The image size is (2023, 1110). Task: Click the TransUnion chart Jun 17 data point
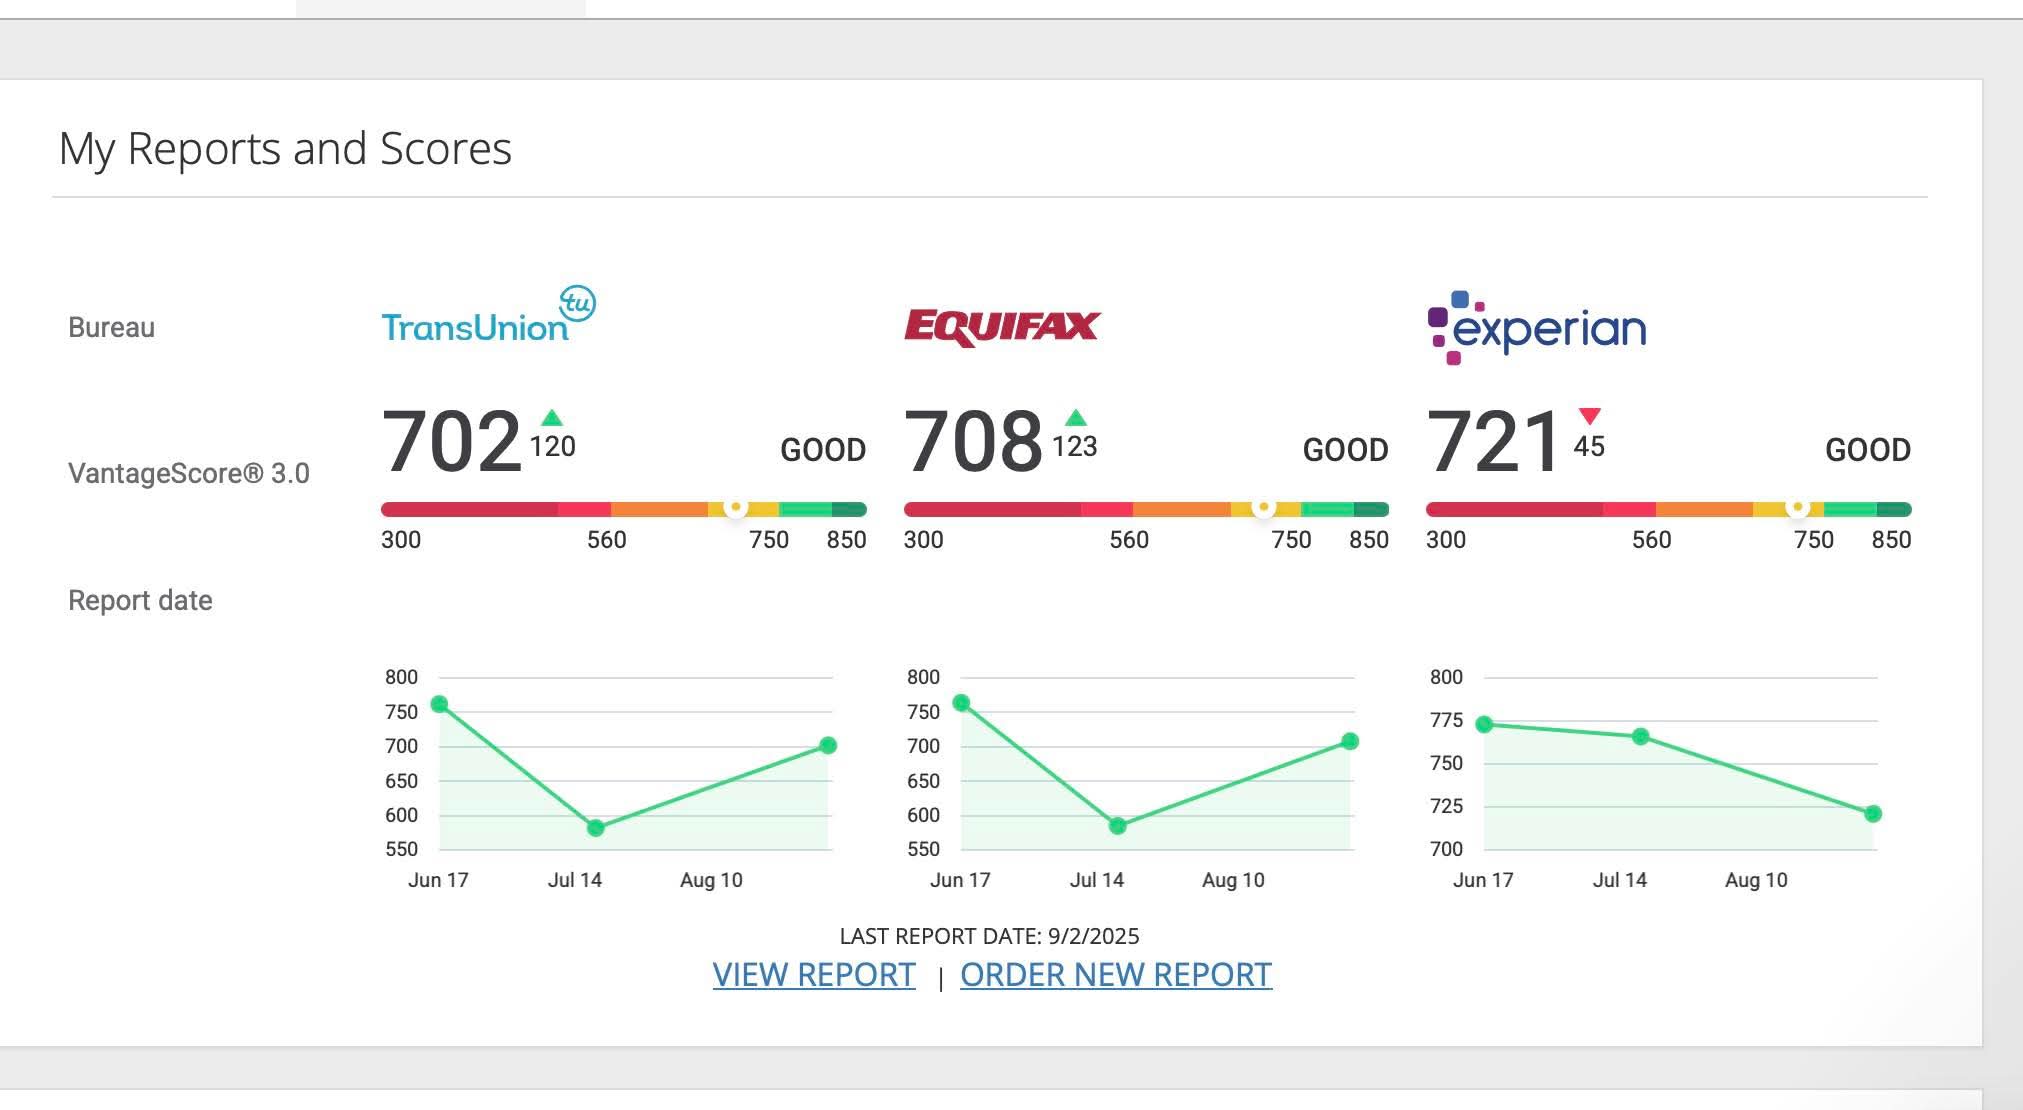[x=439, y=704]
